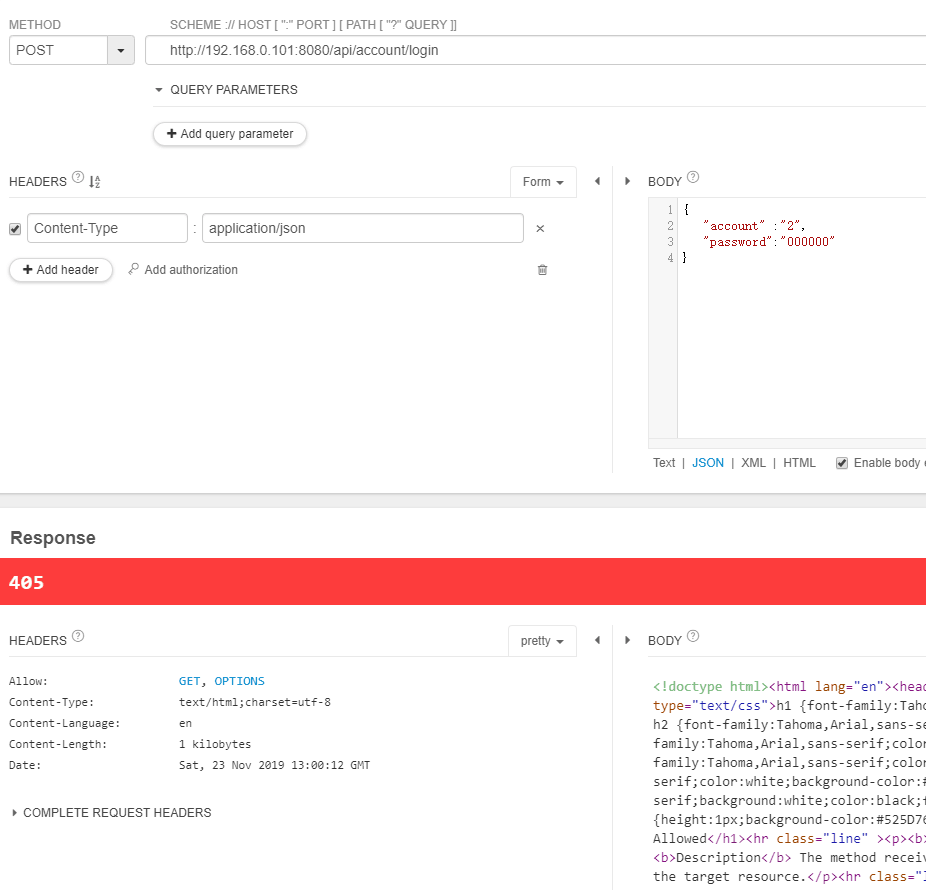Open the response headers pretty dropdown

click(x=542, y=641)
